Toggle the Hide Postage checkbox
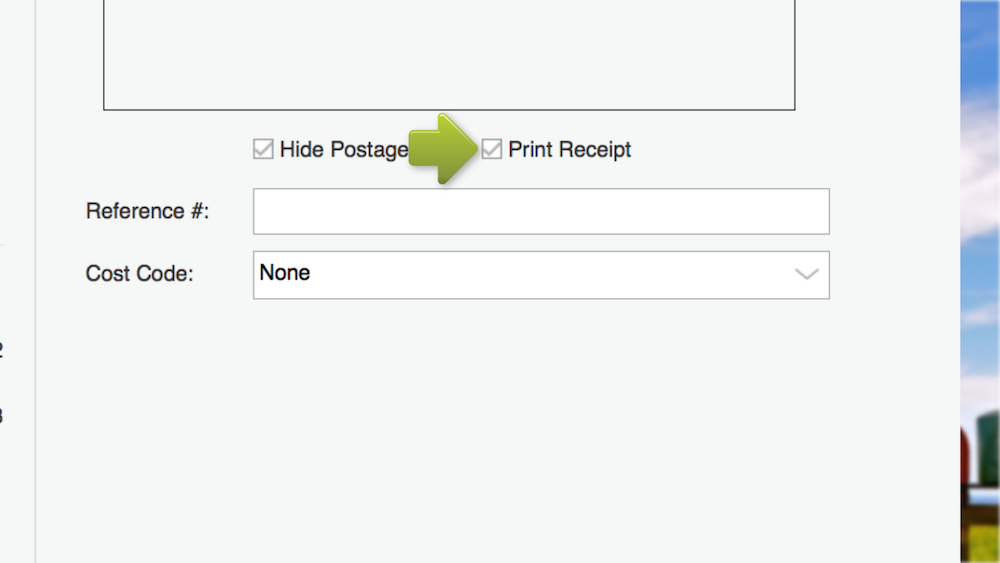This screenshot has height=563, width=1000. [x=263, y=150]
